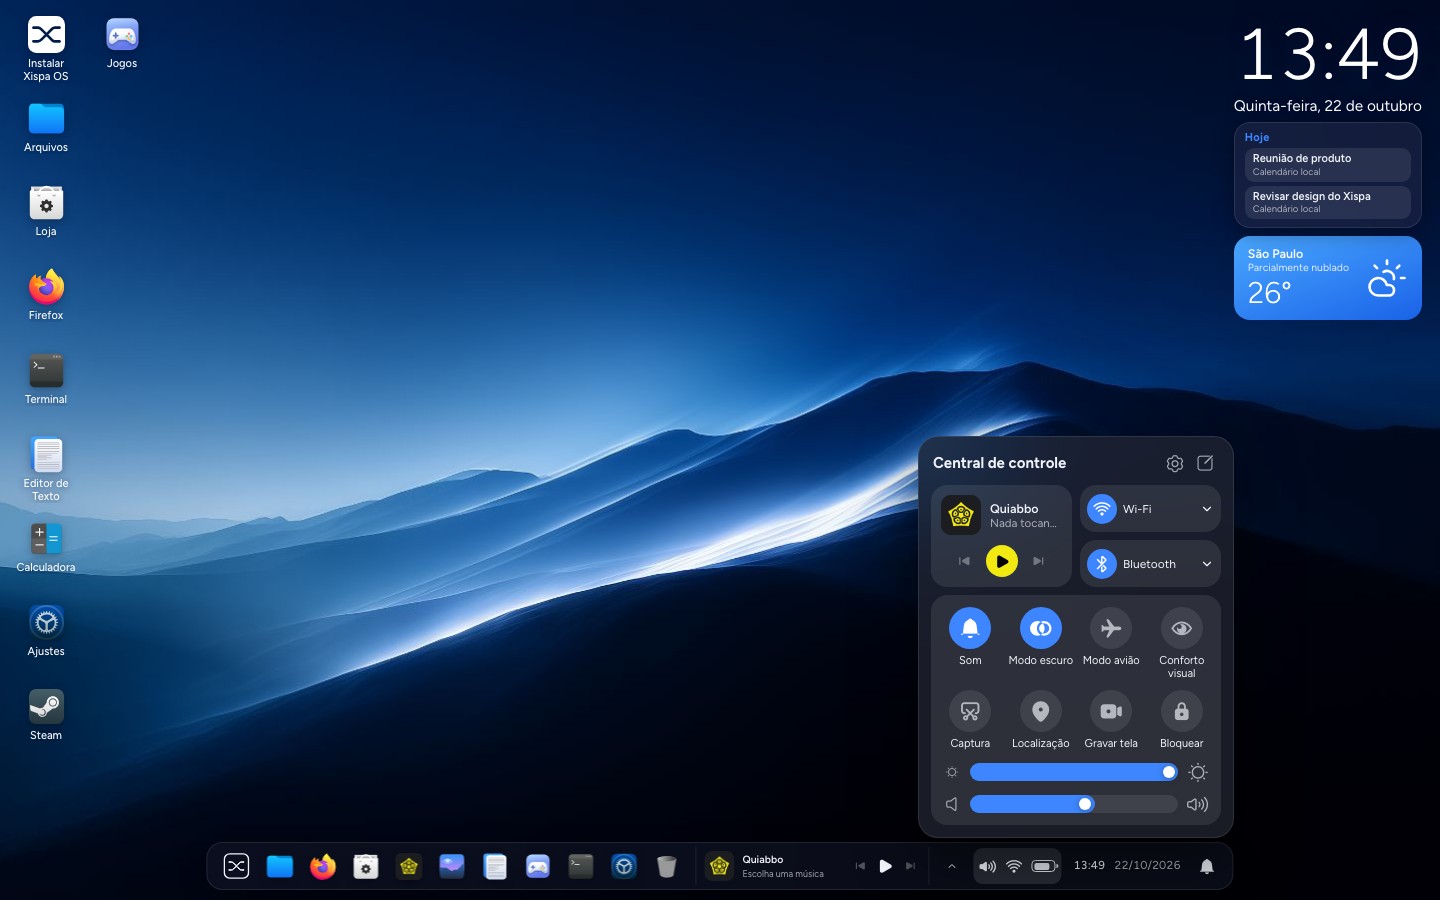The image size is (1440, 900).
Task: Open Control Center settings gear
Action: coord(1175,463)
